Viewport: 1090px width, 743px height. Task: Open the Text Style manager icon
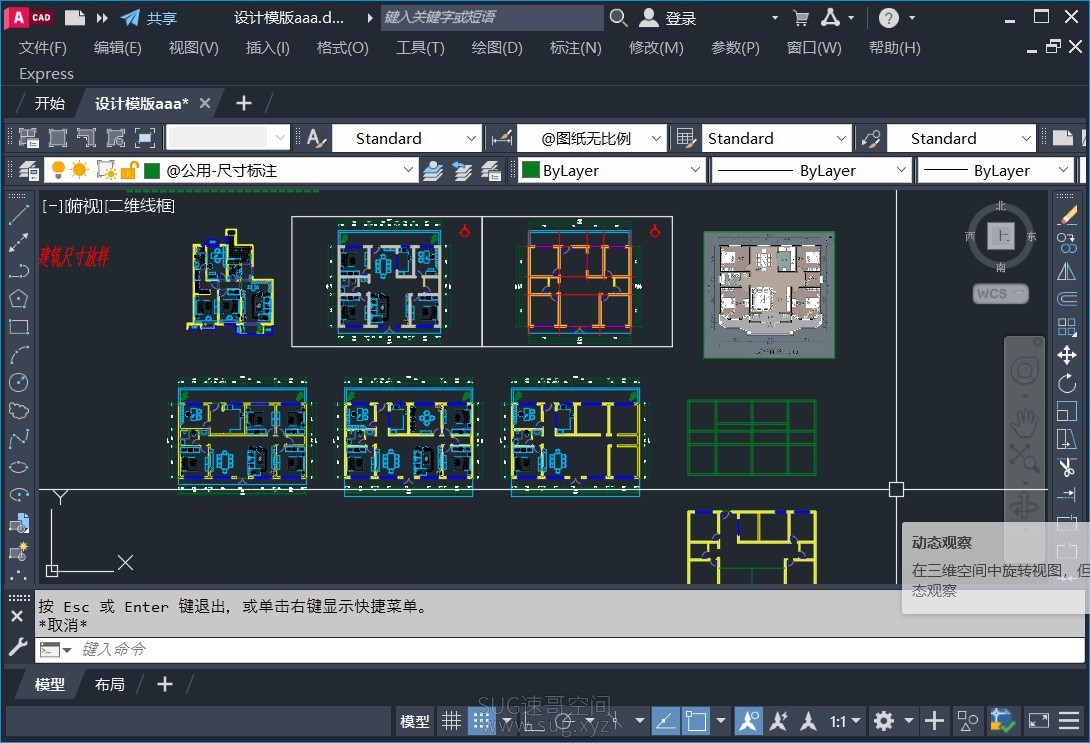point(316,138)
